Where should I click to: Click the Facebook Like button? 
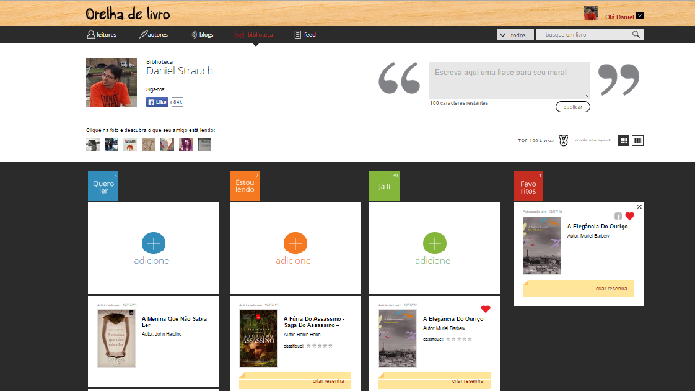coord(157,102)
